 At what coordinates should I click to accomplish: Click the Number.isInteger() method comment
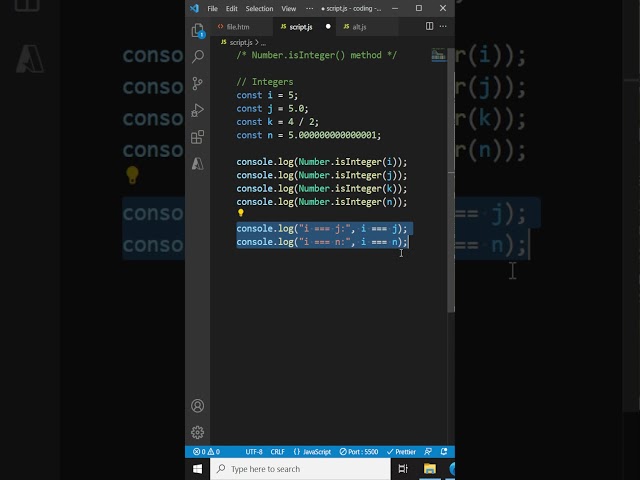pos(316,55)
